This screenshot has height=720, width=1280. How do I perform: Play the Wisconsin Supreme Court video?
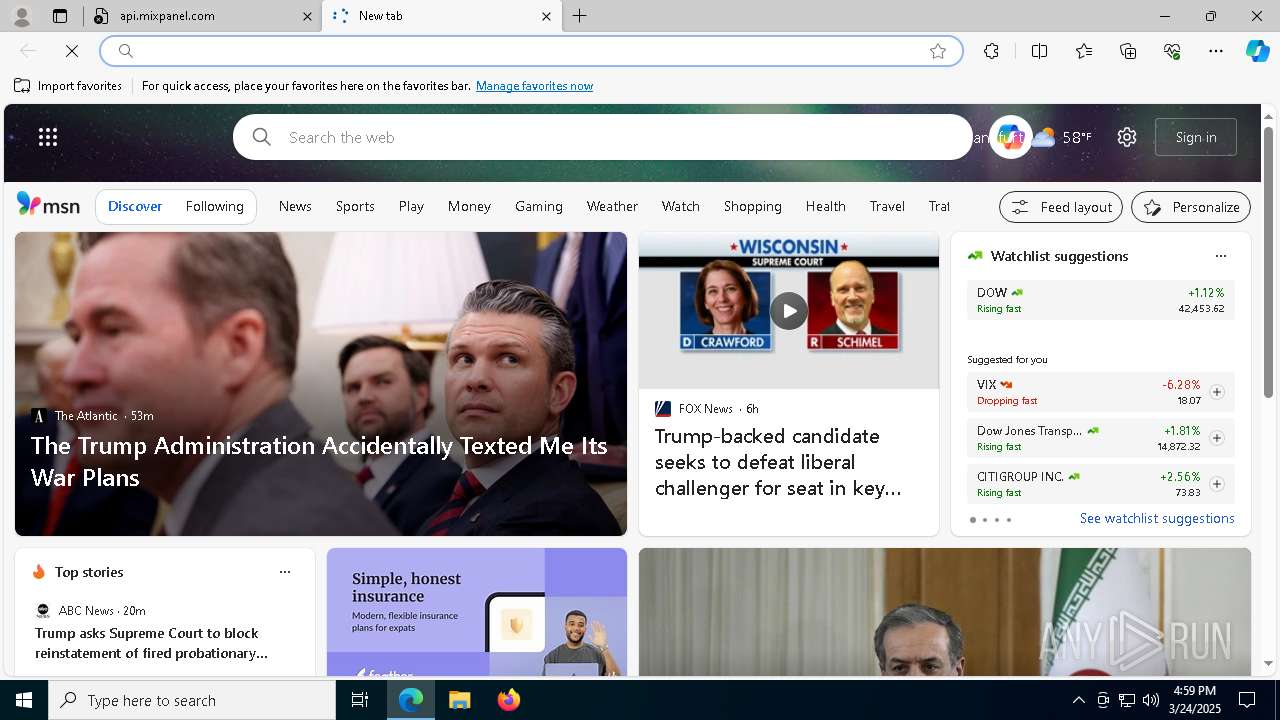pyautogui.click(x=789, y=311)
